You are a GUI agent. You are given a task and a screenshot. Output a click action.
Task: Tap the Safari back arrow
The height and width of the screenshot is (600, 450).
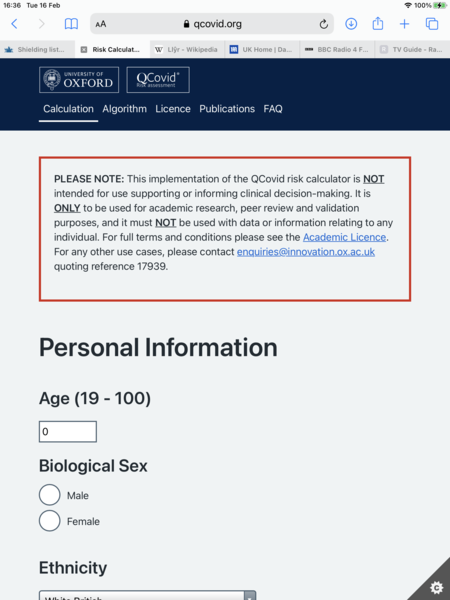pyautogui.click(x=15, y=24)
